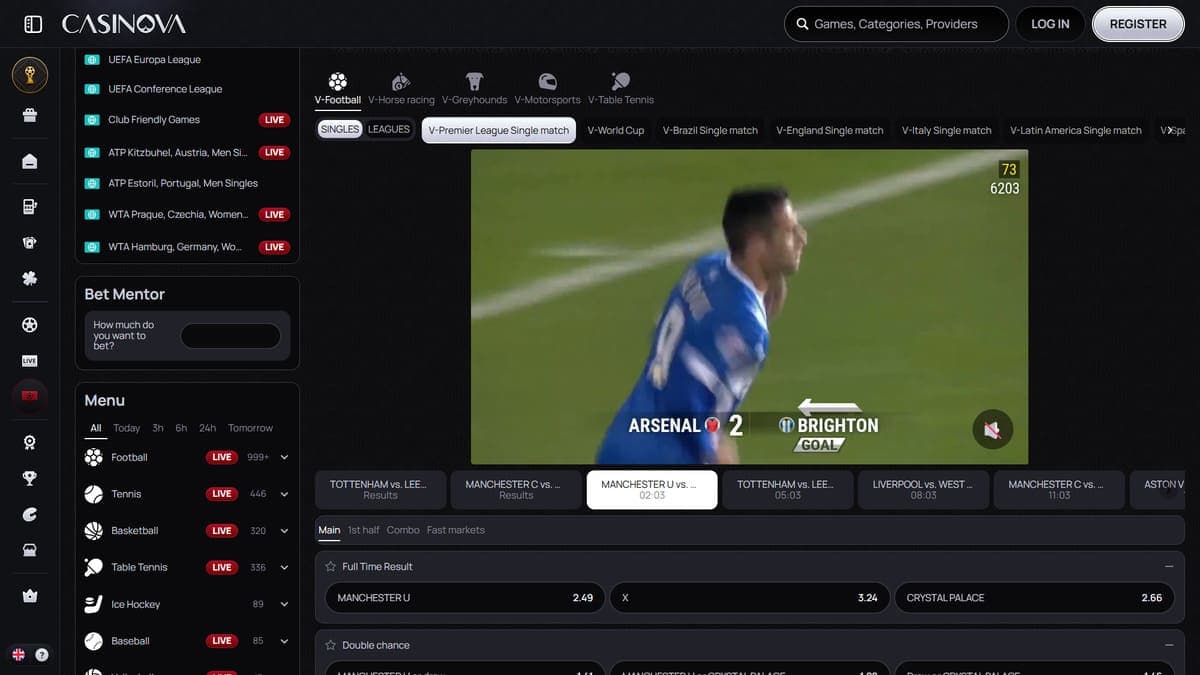The width and height of the screenshot is (1200, 675).
Task: Click the LOG IN button
Action: click(1050, 24)
